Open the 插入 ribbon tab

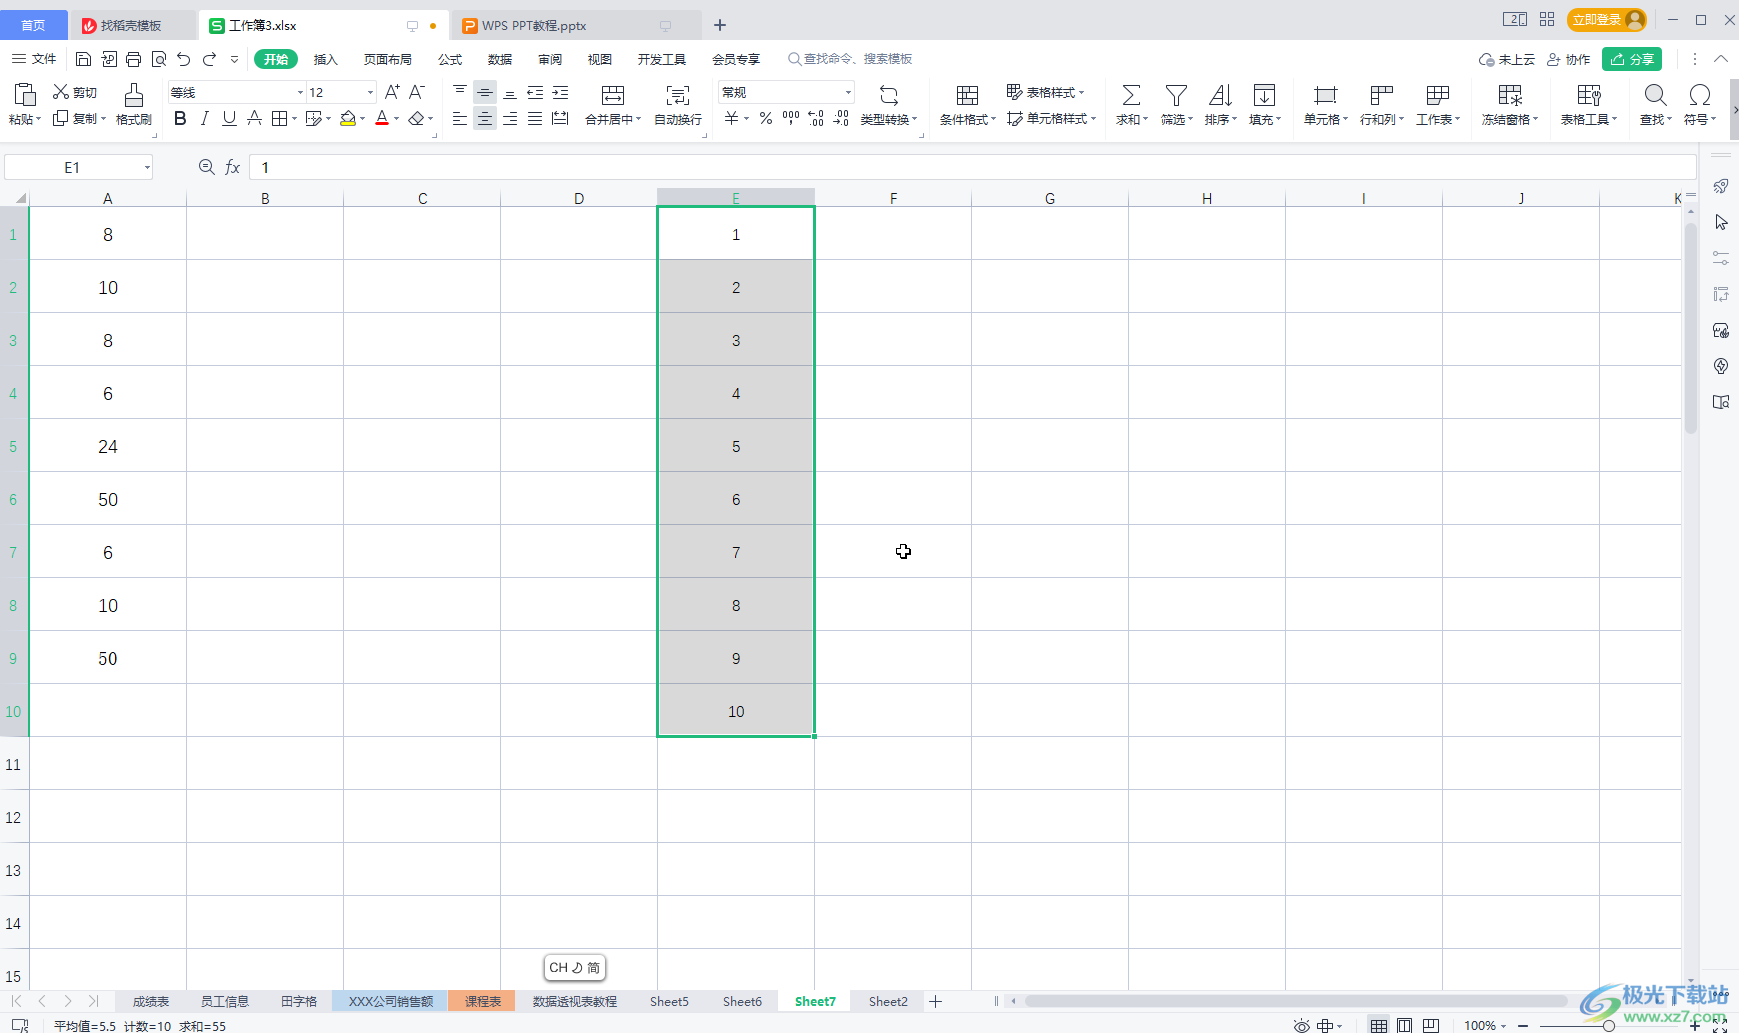[x=326, y=59]
